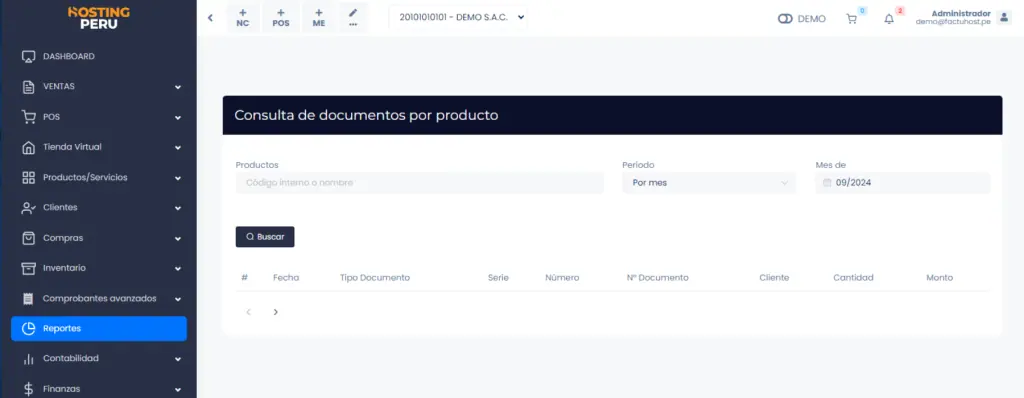Expand the Productos/Servicios chevron
Image resolution: width=1024 pixels, height=398 pixels.
click(x=178, y=178)
